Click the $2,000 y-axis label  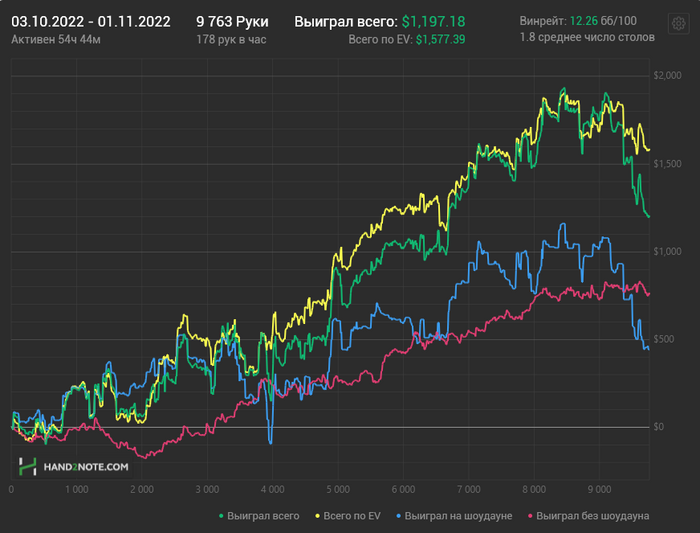click(x=667, y=75)
